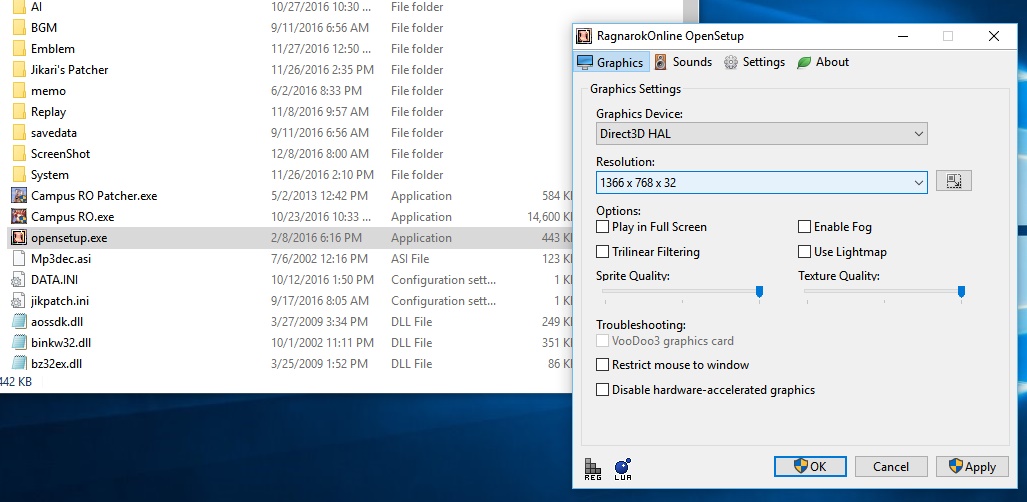The image size is (1027, 502).
Task: Select the Campus RO.exe file name
Action: coord(73,217)
